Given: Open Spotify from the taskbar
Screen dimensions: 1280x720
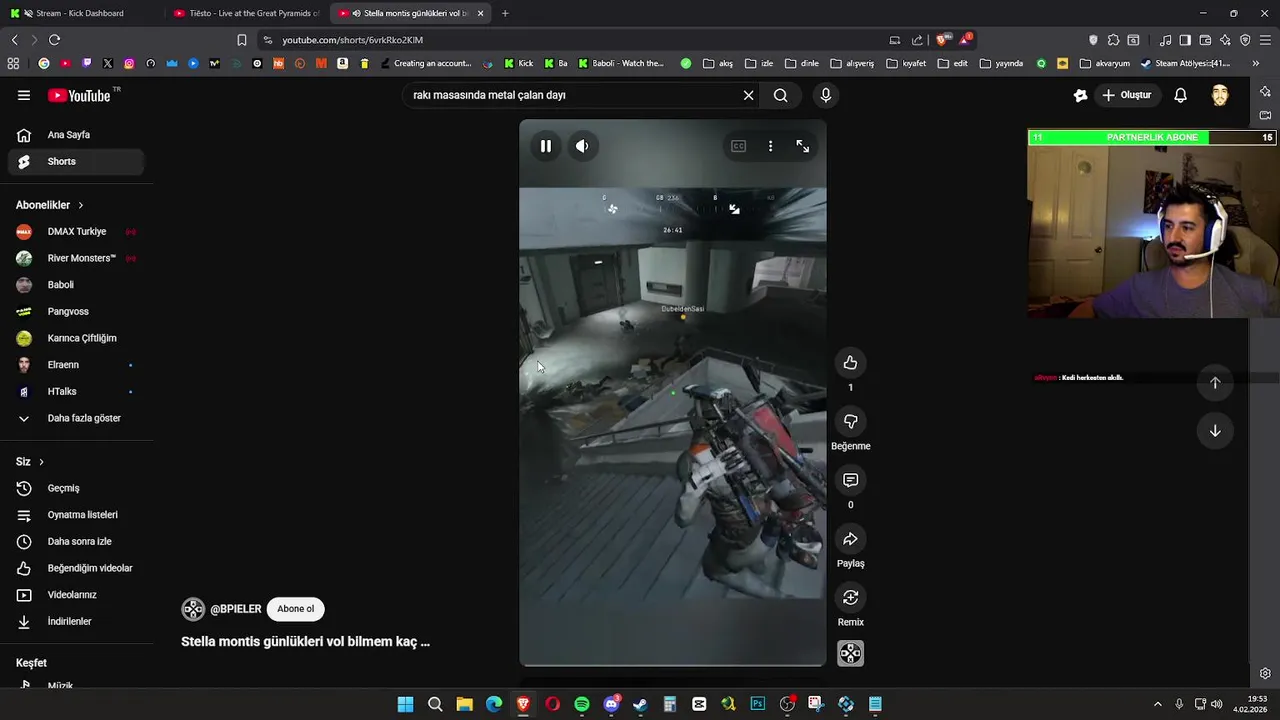Looking at the screenshot, I should 582,704.
